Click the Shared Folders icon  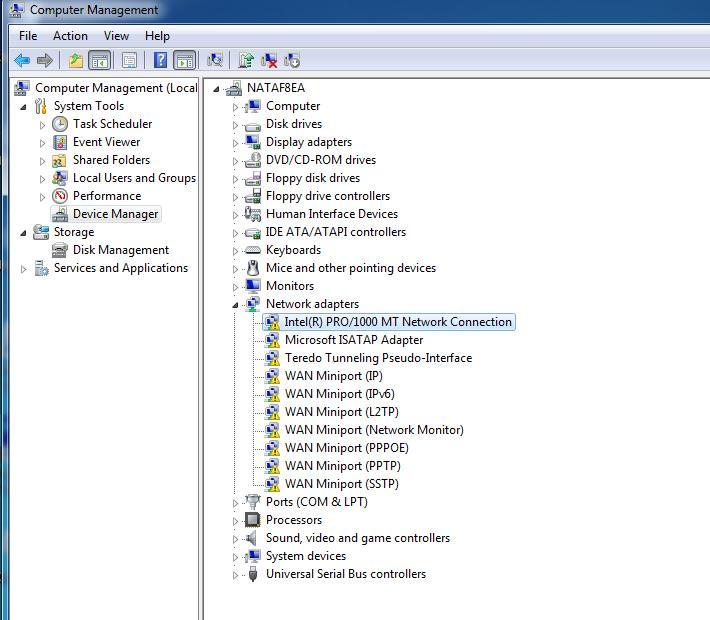[59, 160]
